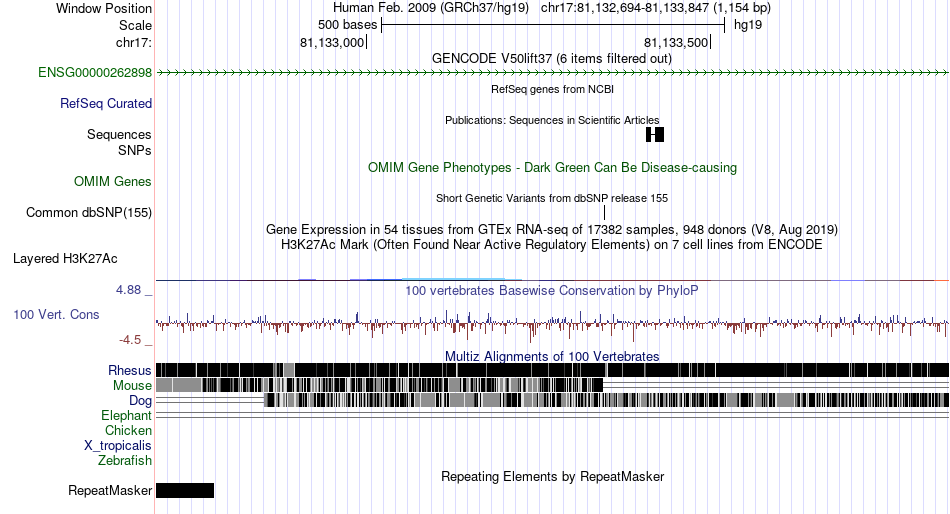
Task: Select the Mouse alignment row label
Action: click(132, 386)
